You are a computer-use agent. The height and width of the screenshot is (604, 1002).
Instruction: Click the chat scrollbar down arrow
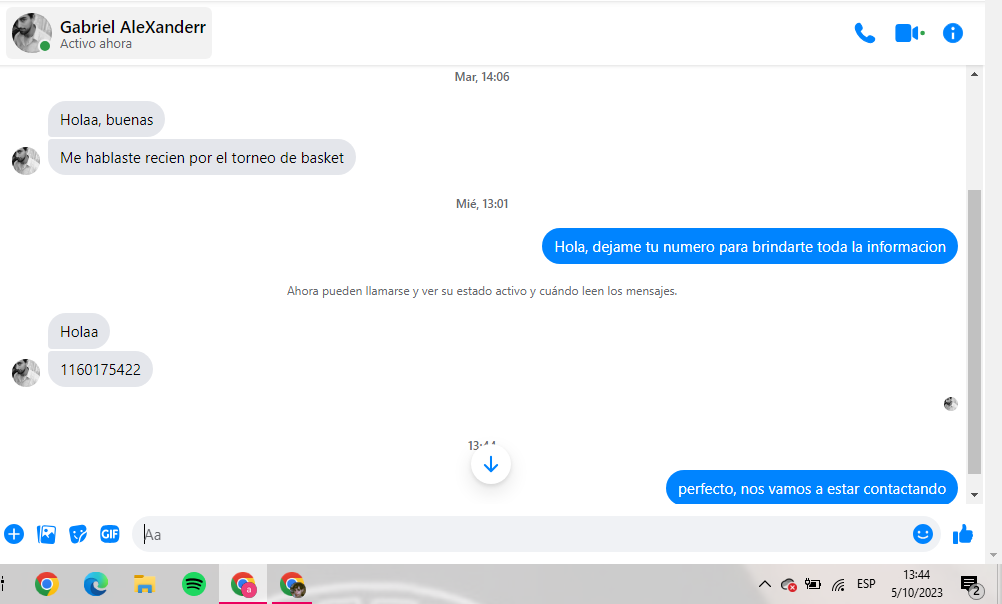(x=975, y=495)
